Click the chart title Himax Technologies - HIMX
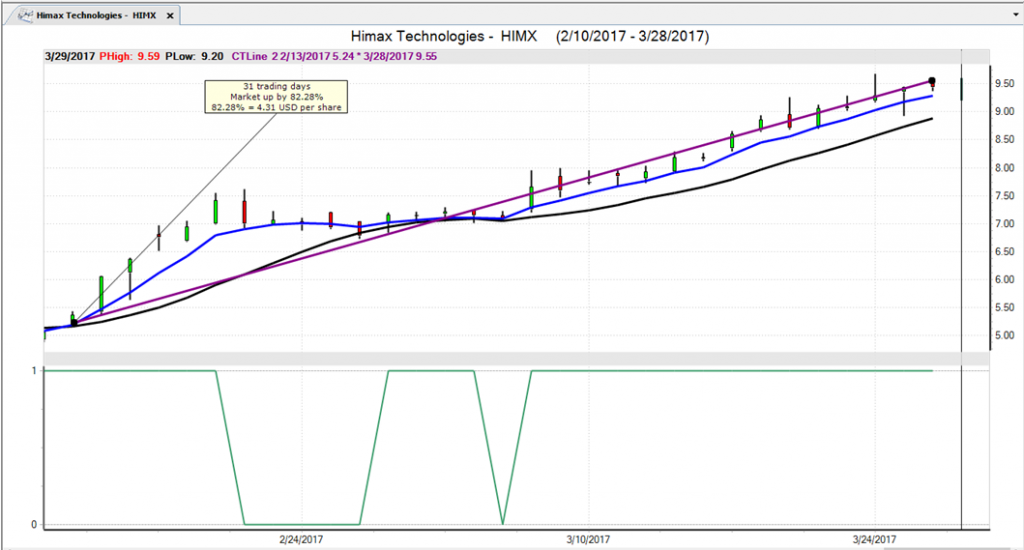Image resolution: width=1024 pixels, height=550 pixels. tap(444, 37)
